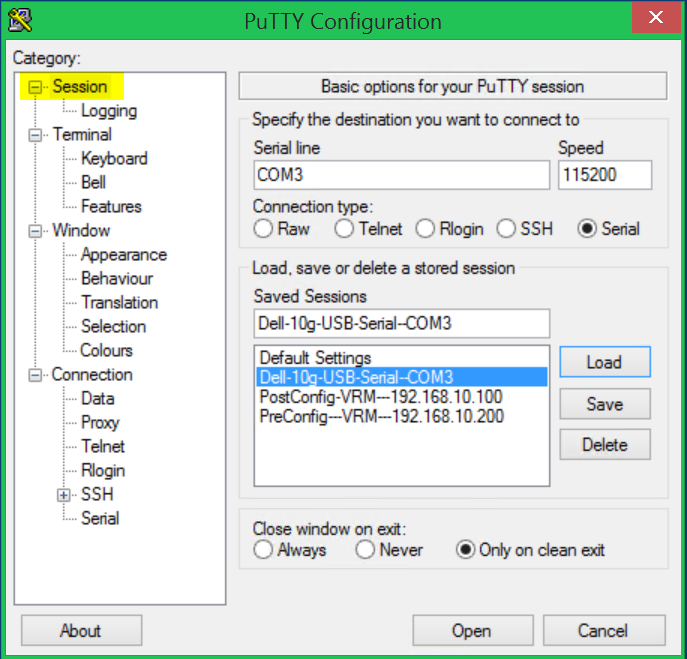This screenshot has height=659, width=687.
Task: Open the Selection category
Action: pyautogui.click(x=113, y=326)
